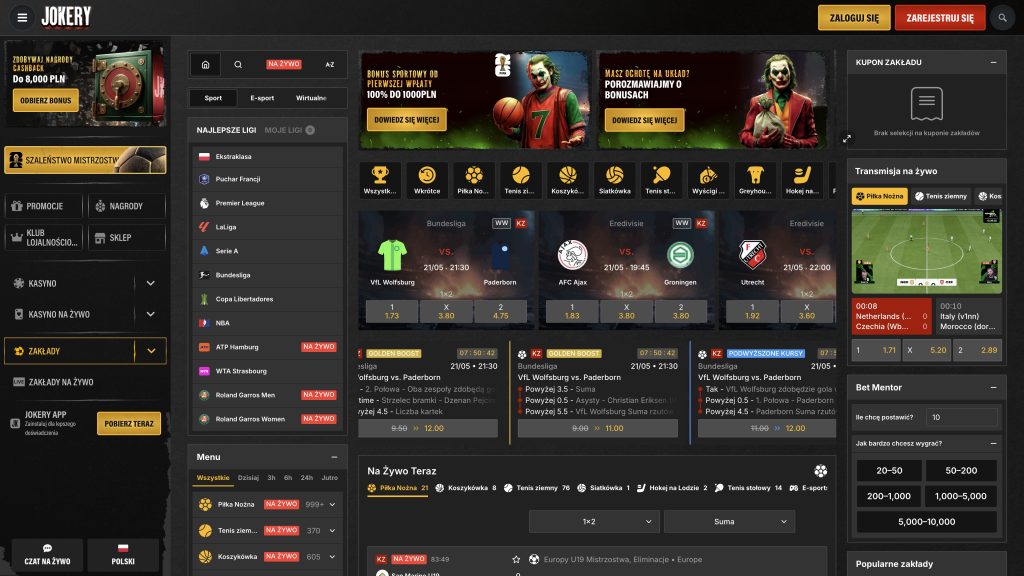Choose Greyhound racing icon
1024x576 pixels.
(x=755, y=180)
